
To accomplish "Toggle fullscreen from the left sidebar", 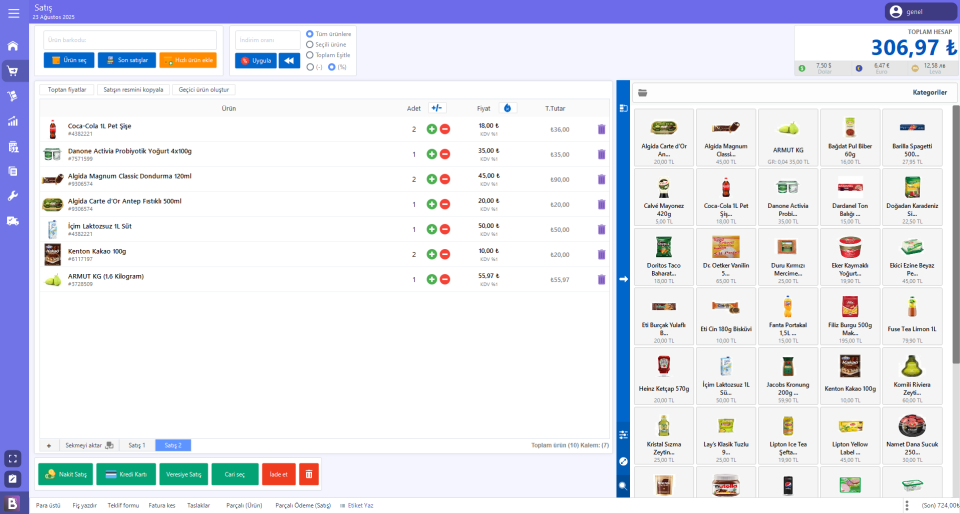I will pyautogui.click(x=13, y=458).
